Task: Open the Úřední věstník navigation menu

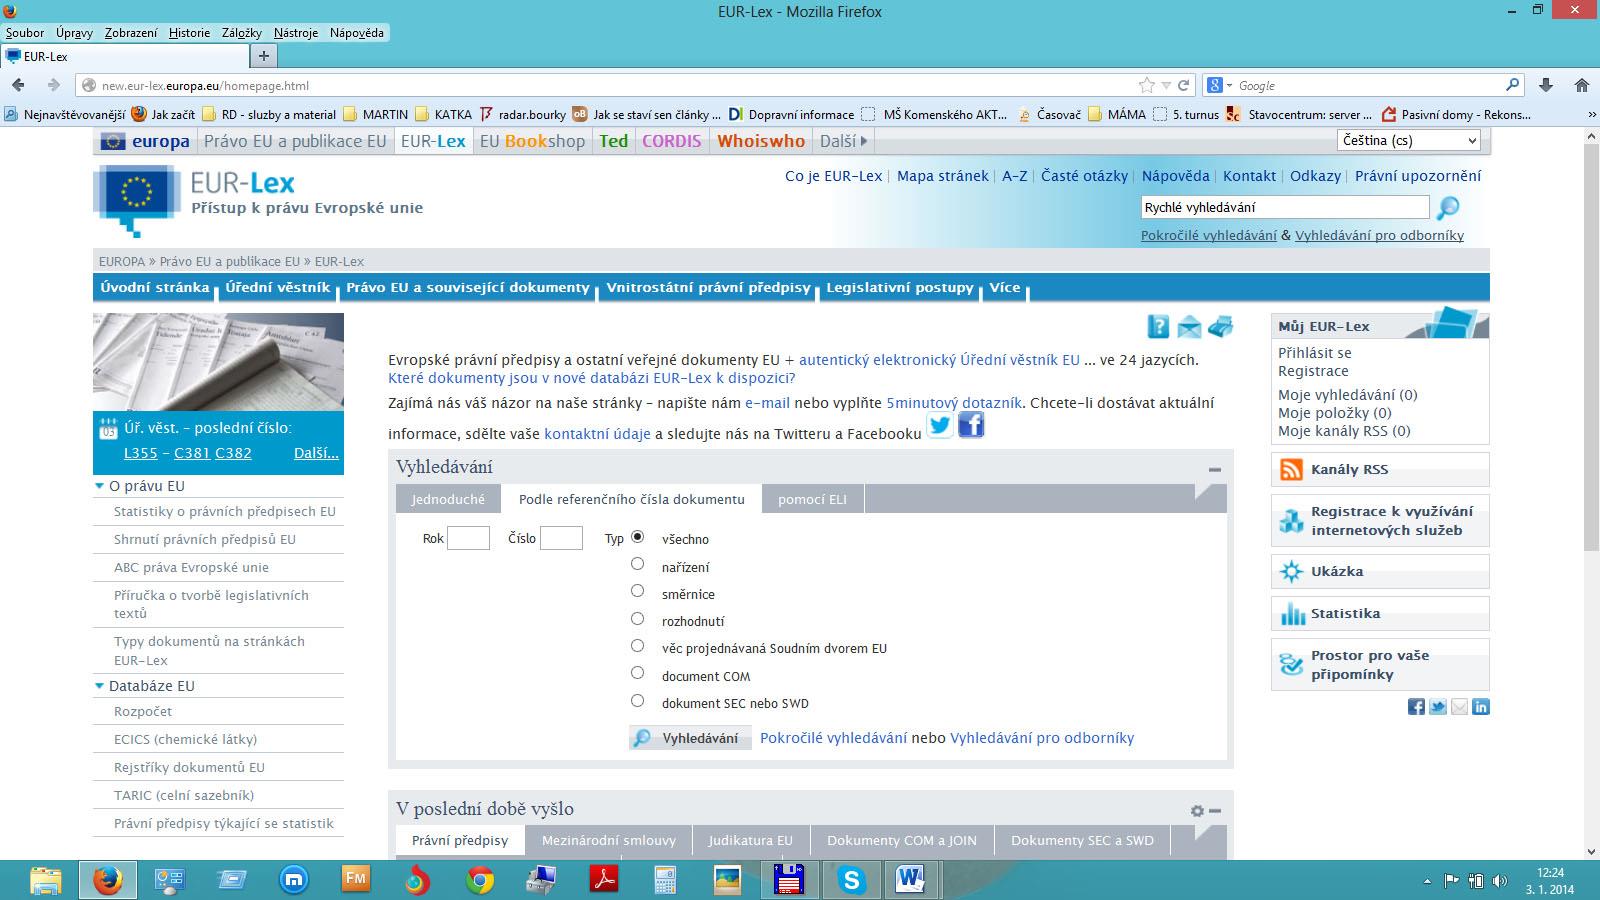Action: 277,287
